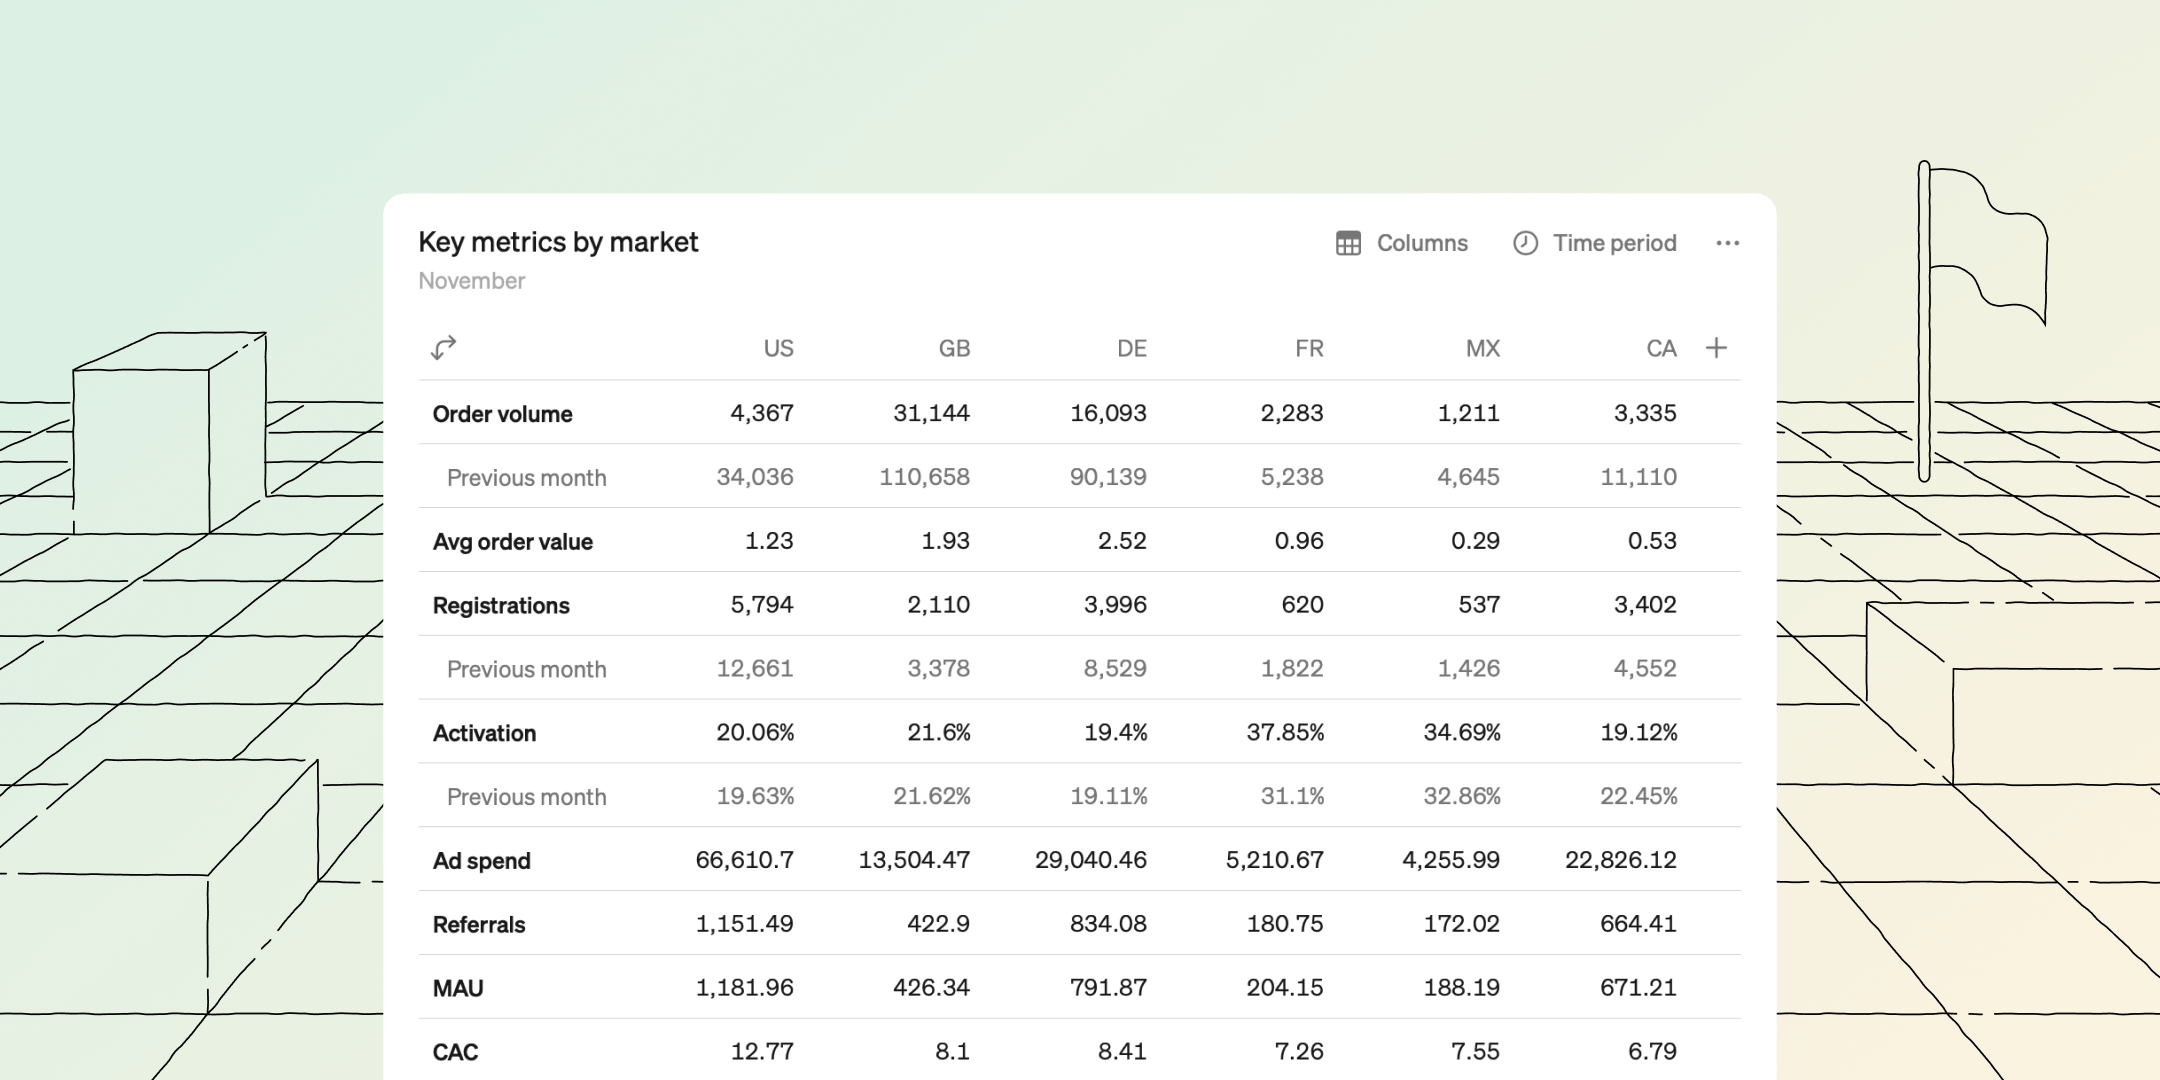2160x1080 pixels.
Task: Click the plus icon to add a column
Action: 1716,348
